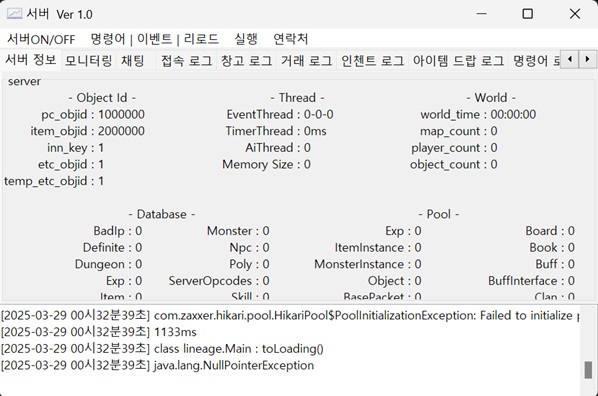Click the class lineage.Main : toLoading() log line
The width and height of the screenshot is (598, 396).
point(162,349)
